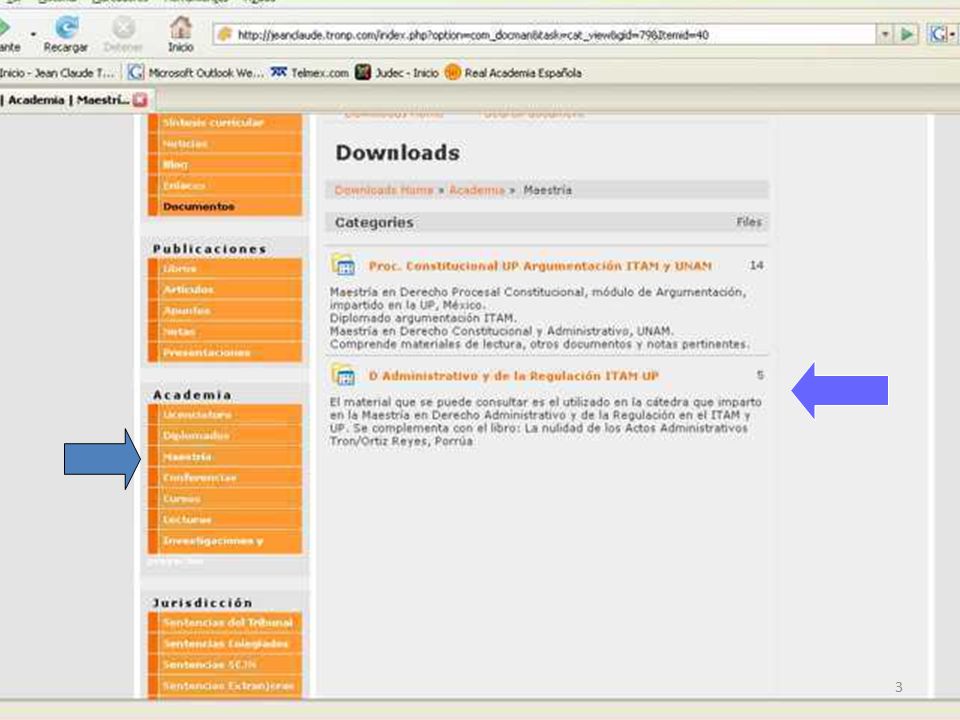Open Conferencias under Academia

tap(225, 478)
